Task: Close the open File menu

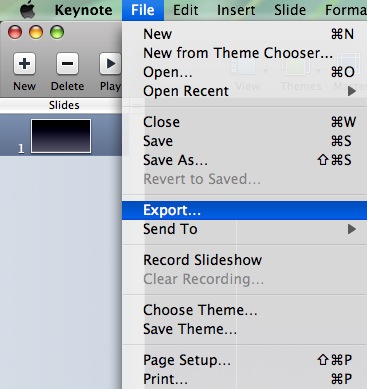Action: [143, 10]
